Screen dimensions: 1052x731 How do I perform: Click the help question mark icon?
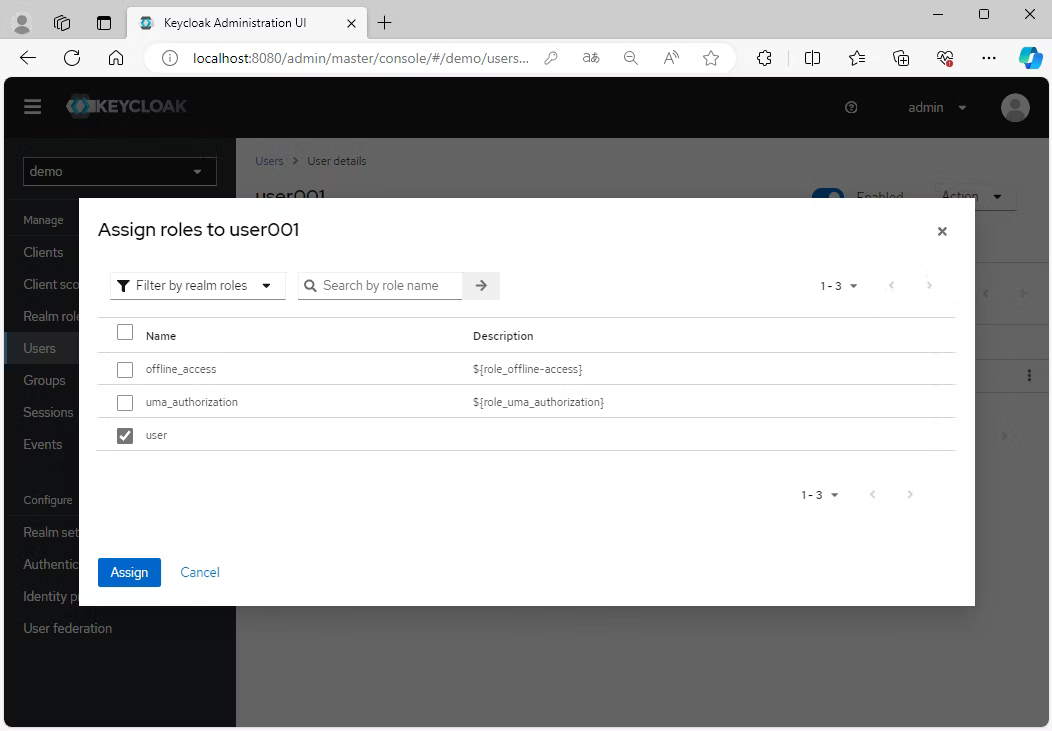pyautogui.click(x=851, y=108)
